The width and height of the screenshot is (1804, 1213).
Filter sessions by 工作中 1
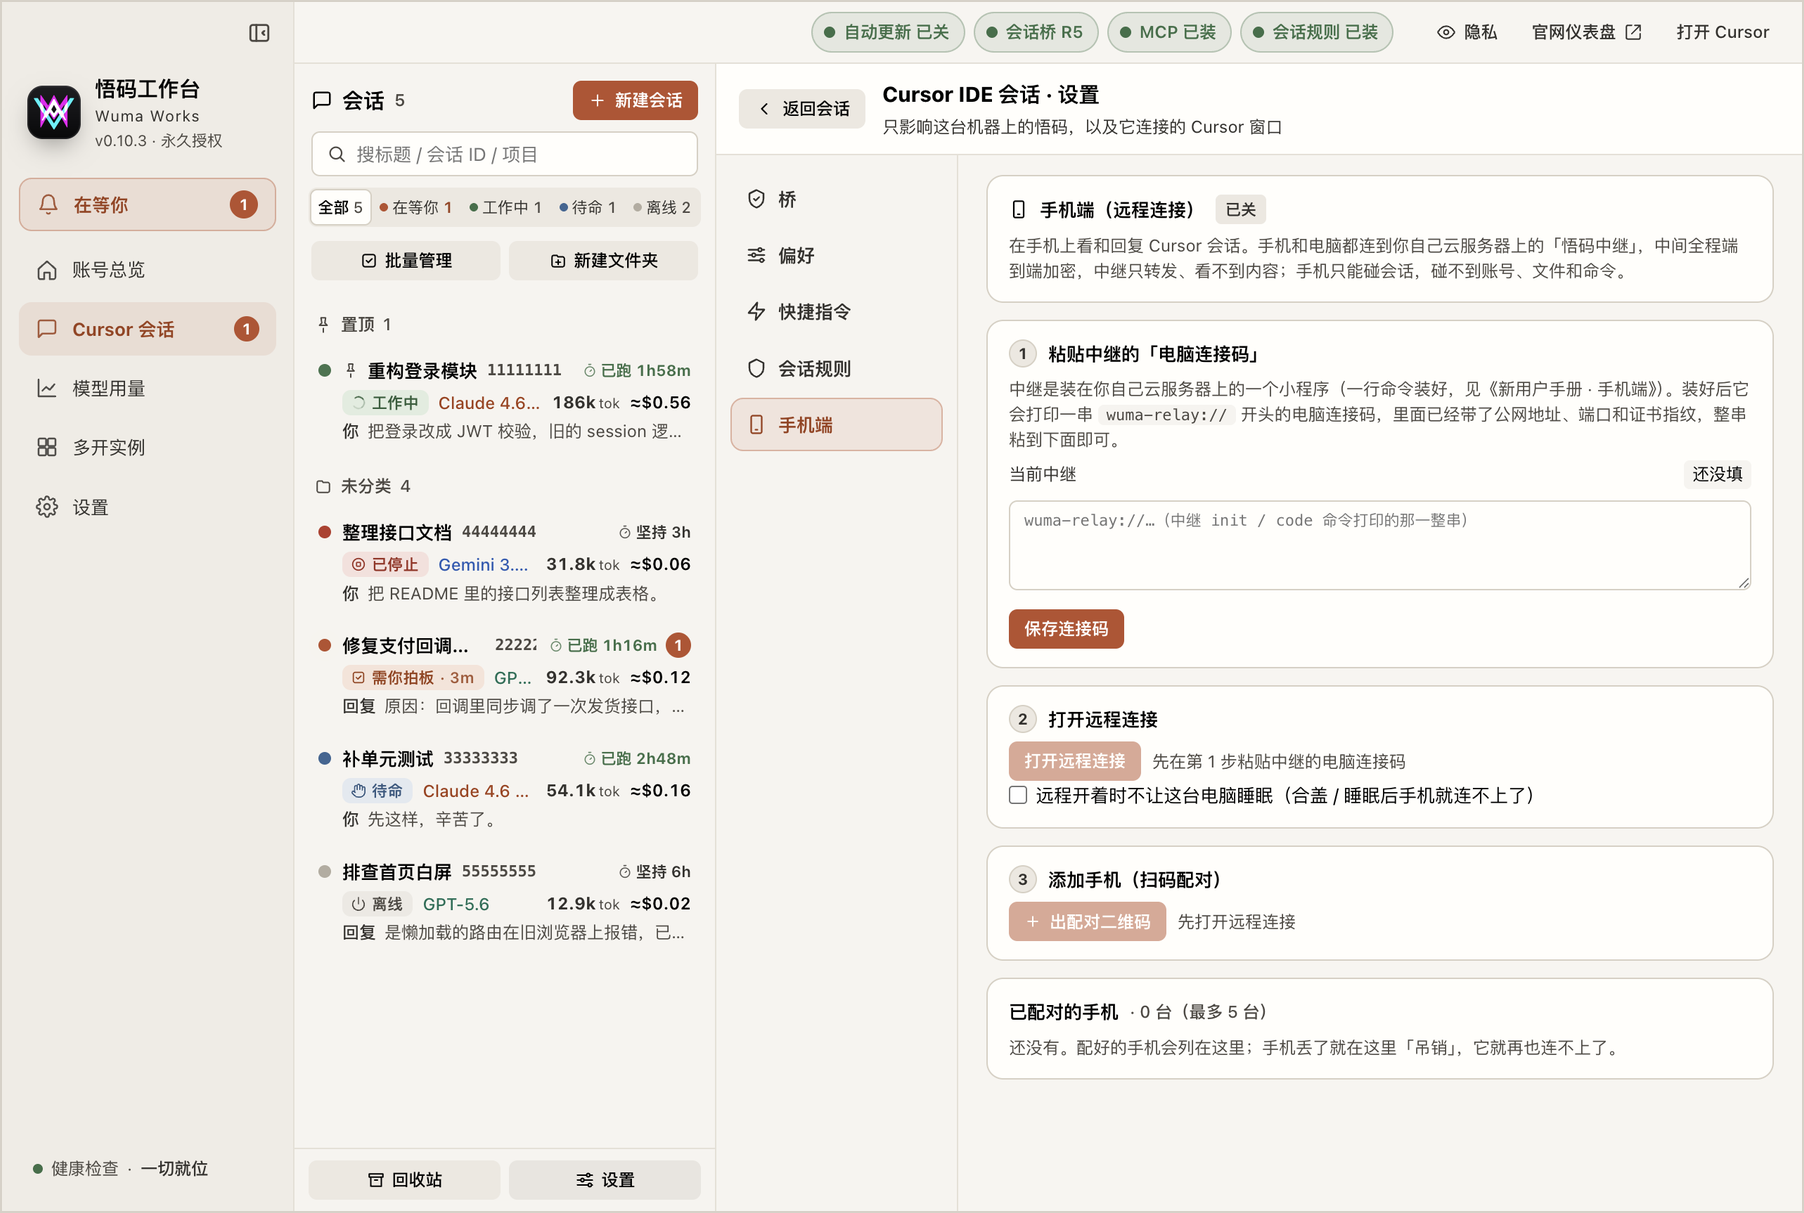tap(506, 207)
